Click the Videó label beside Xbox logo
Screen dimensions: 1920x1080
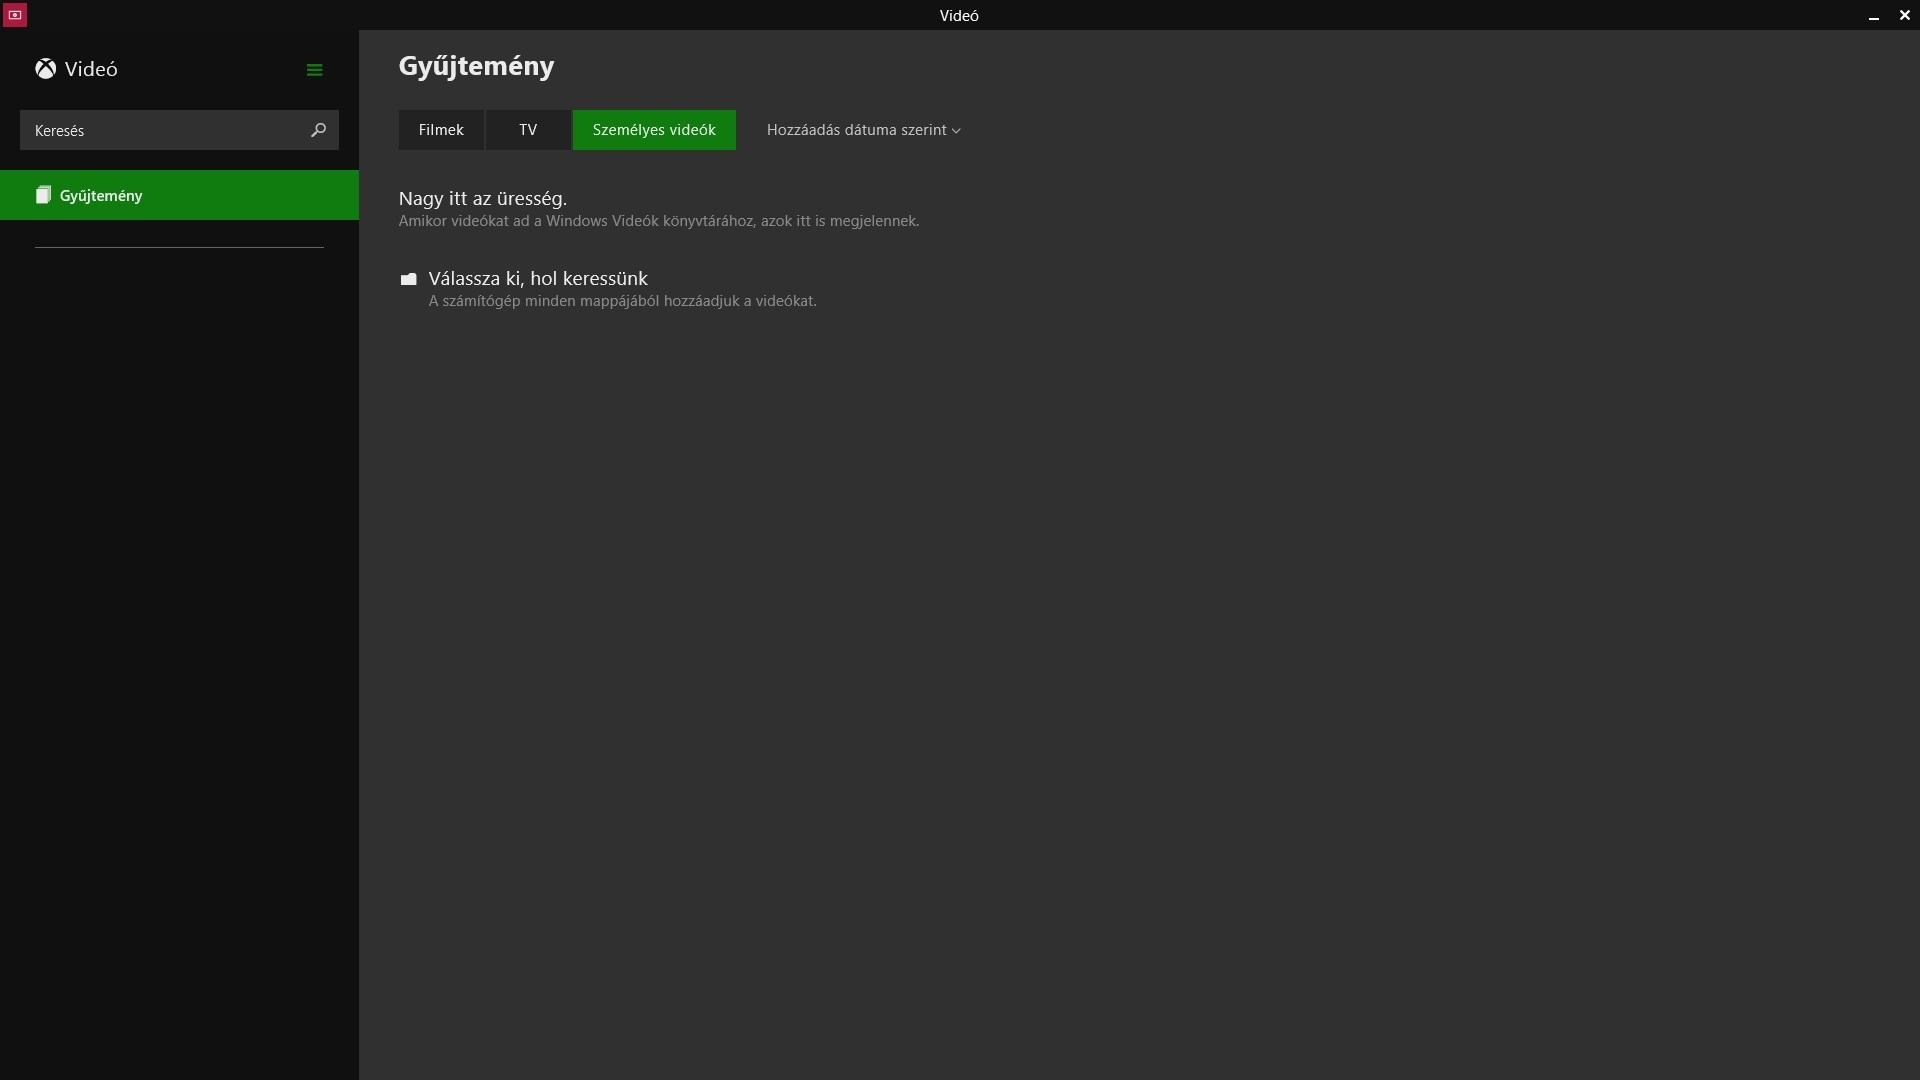[91, 69]
